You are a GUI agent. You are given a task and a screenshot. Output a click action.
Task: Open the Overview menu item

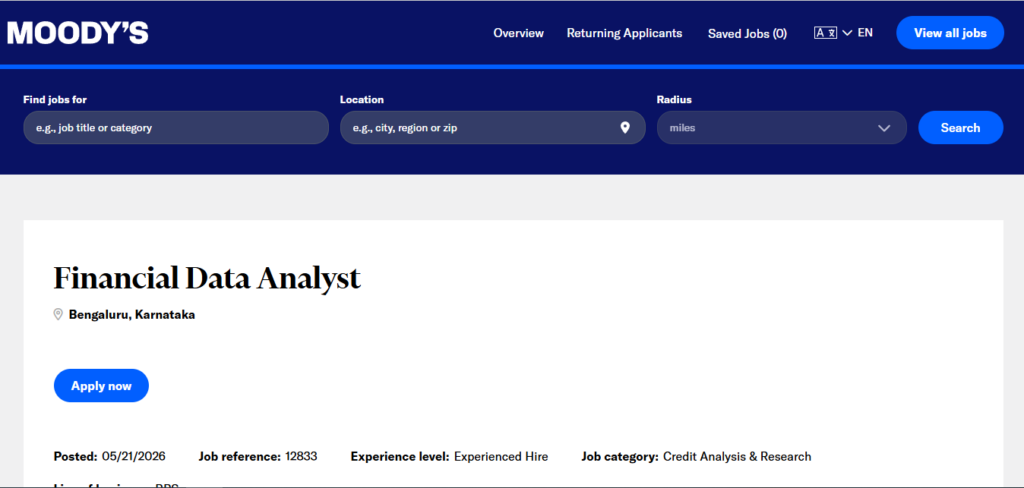point(519,33)
